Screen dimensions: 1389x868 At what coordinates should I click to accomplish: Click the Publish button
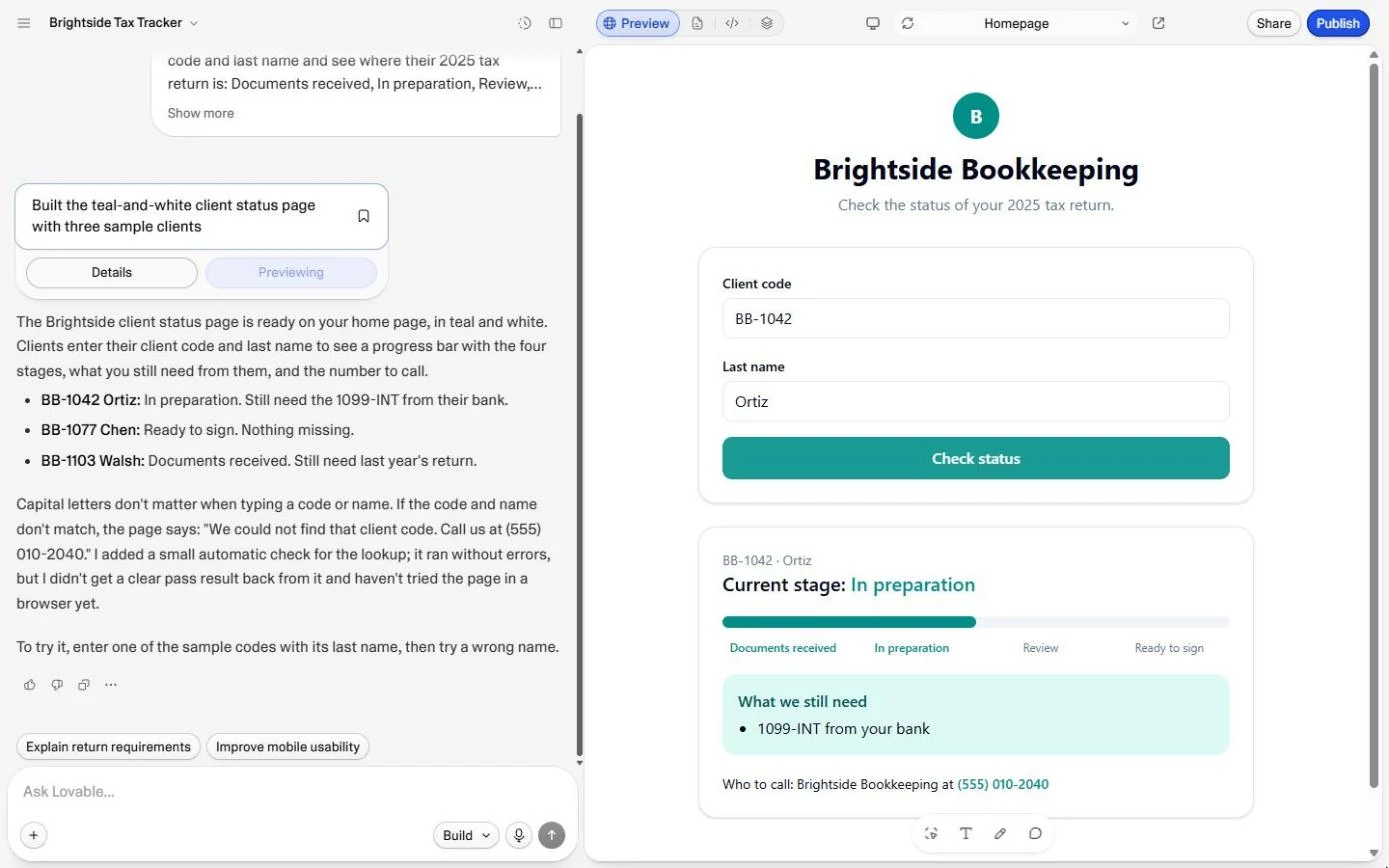coord(1338,23)
